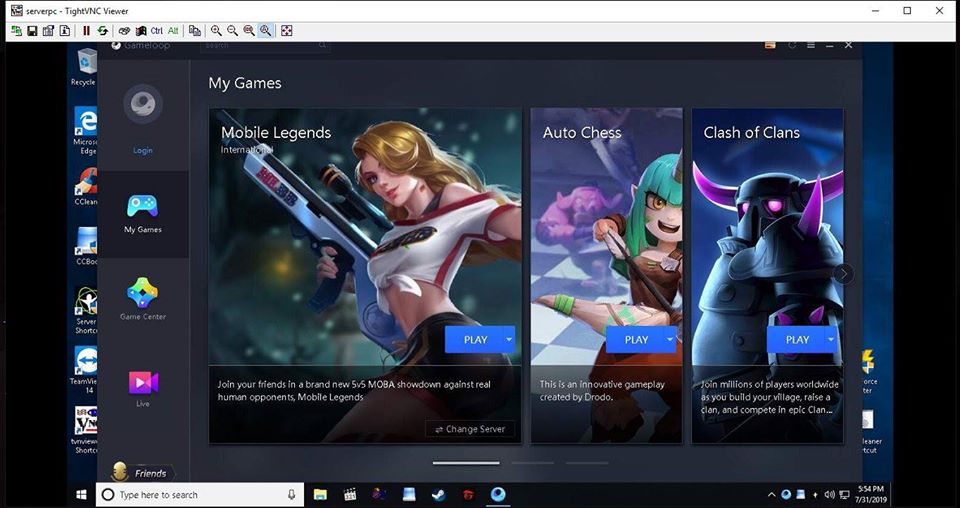Pause the VNC session with red bars
960x508 pixels.
click(86, 31)
